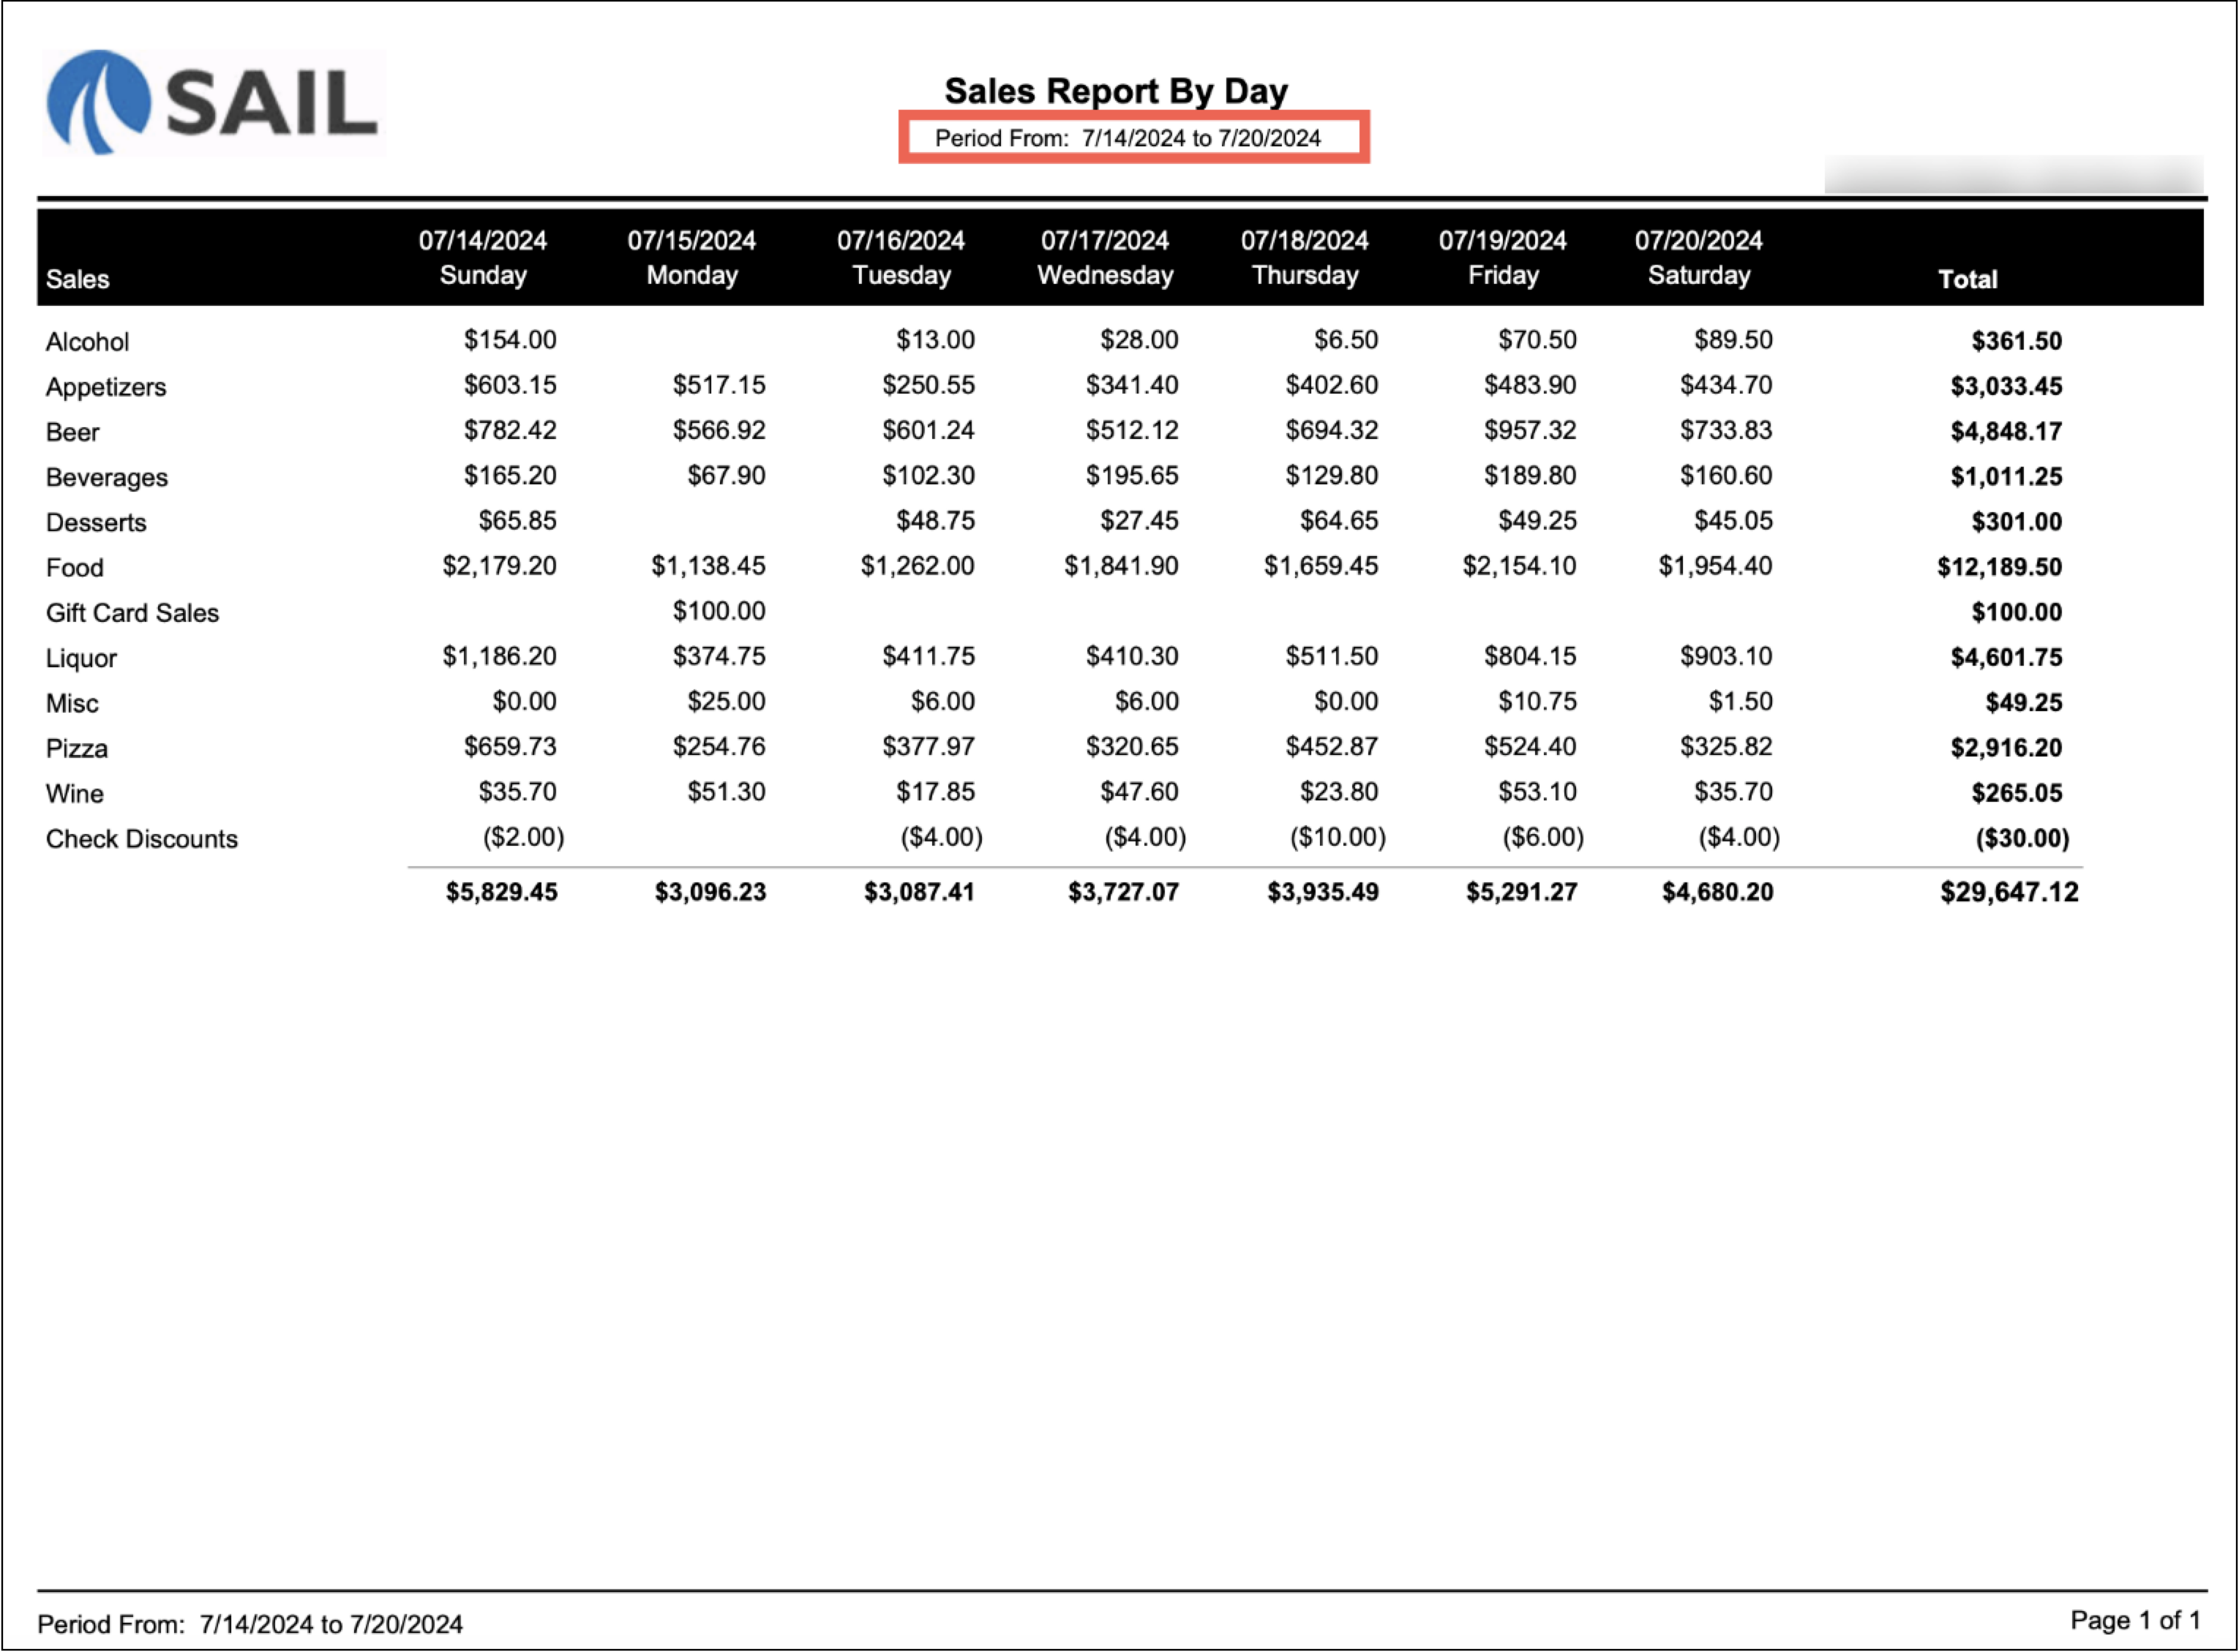2239x1652 pixels.
Task: Click Food total $12,189.50
Action: tap(1999, 567)
